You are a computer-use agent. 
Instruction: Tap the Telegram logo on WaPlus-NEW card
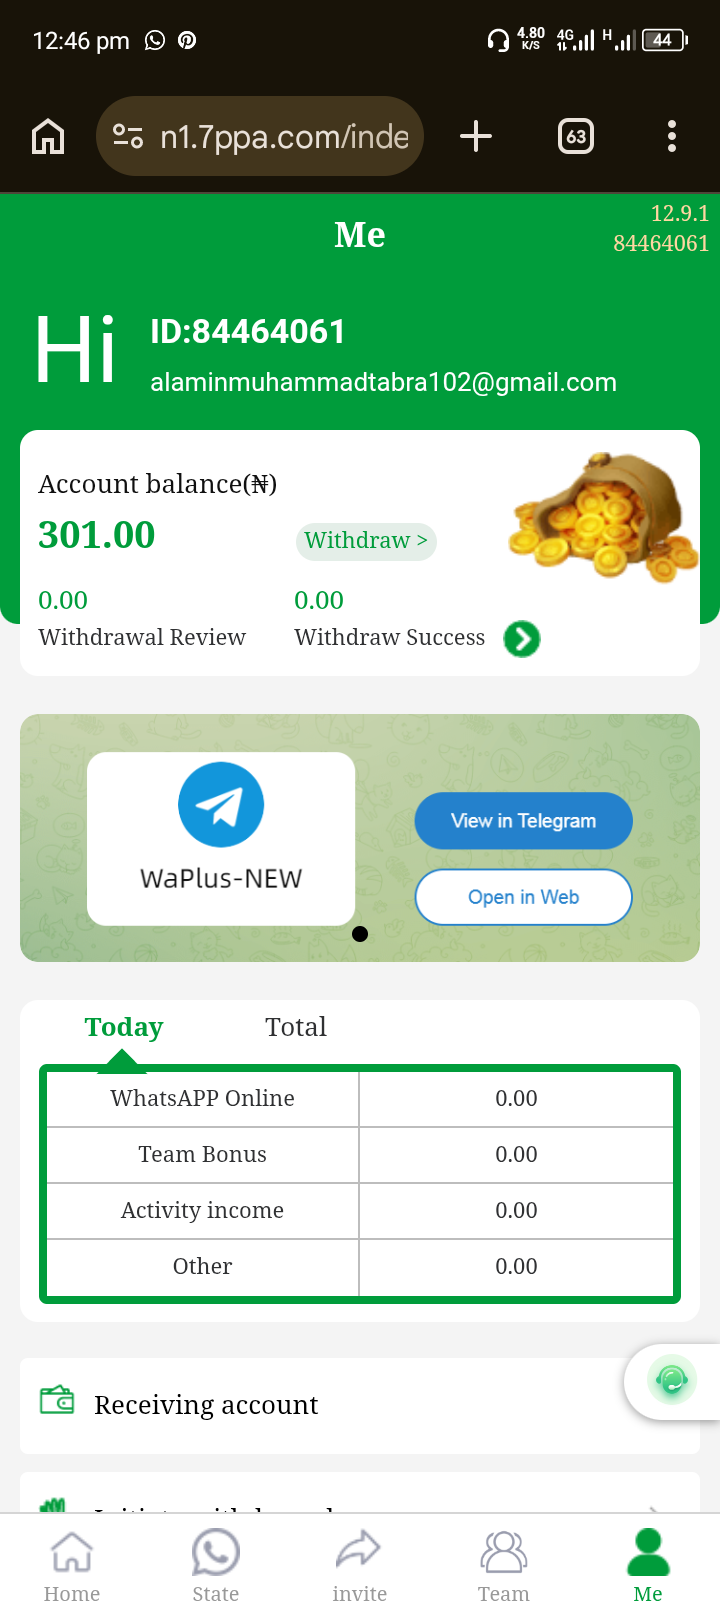click(x=221, y=805)
